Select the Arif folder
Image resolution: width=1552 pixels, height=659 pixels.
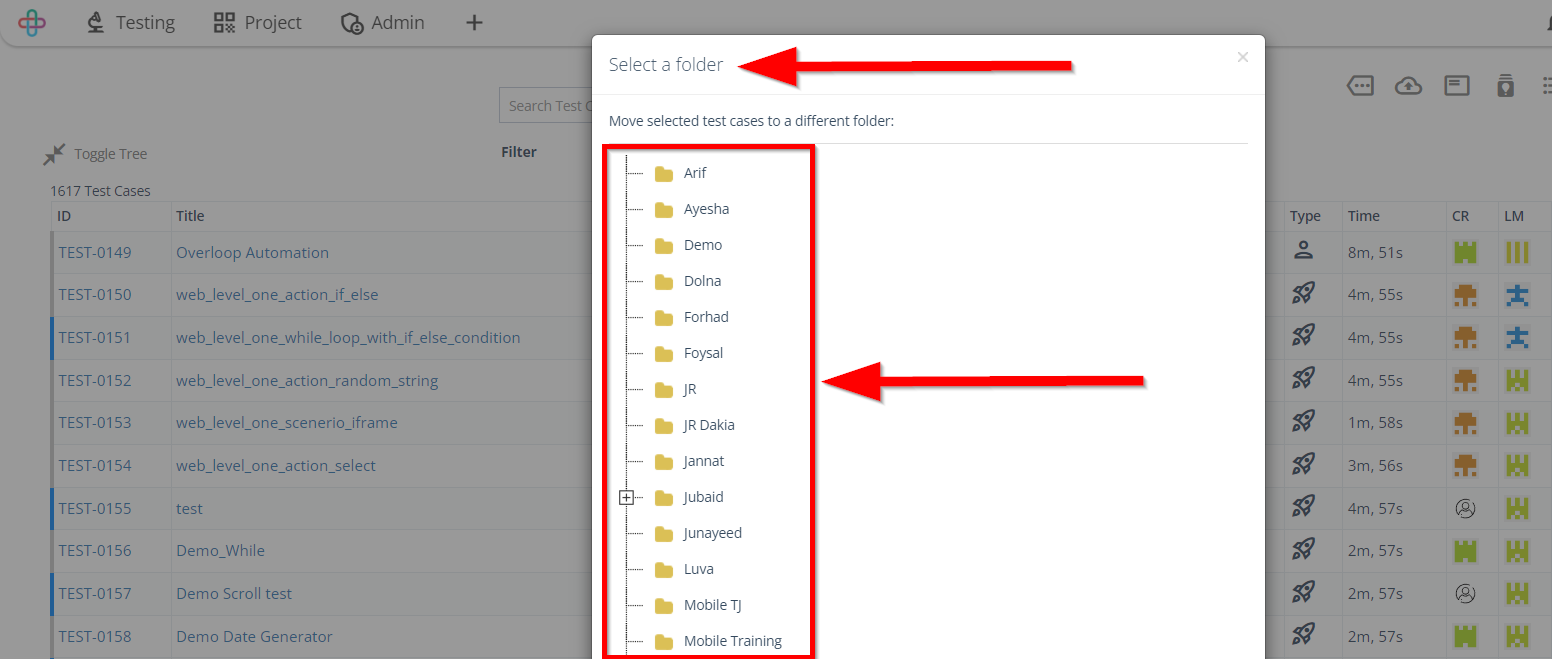(694, 173)
